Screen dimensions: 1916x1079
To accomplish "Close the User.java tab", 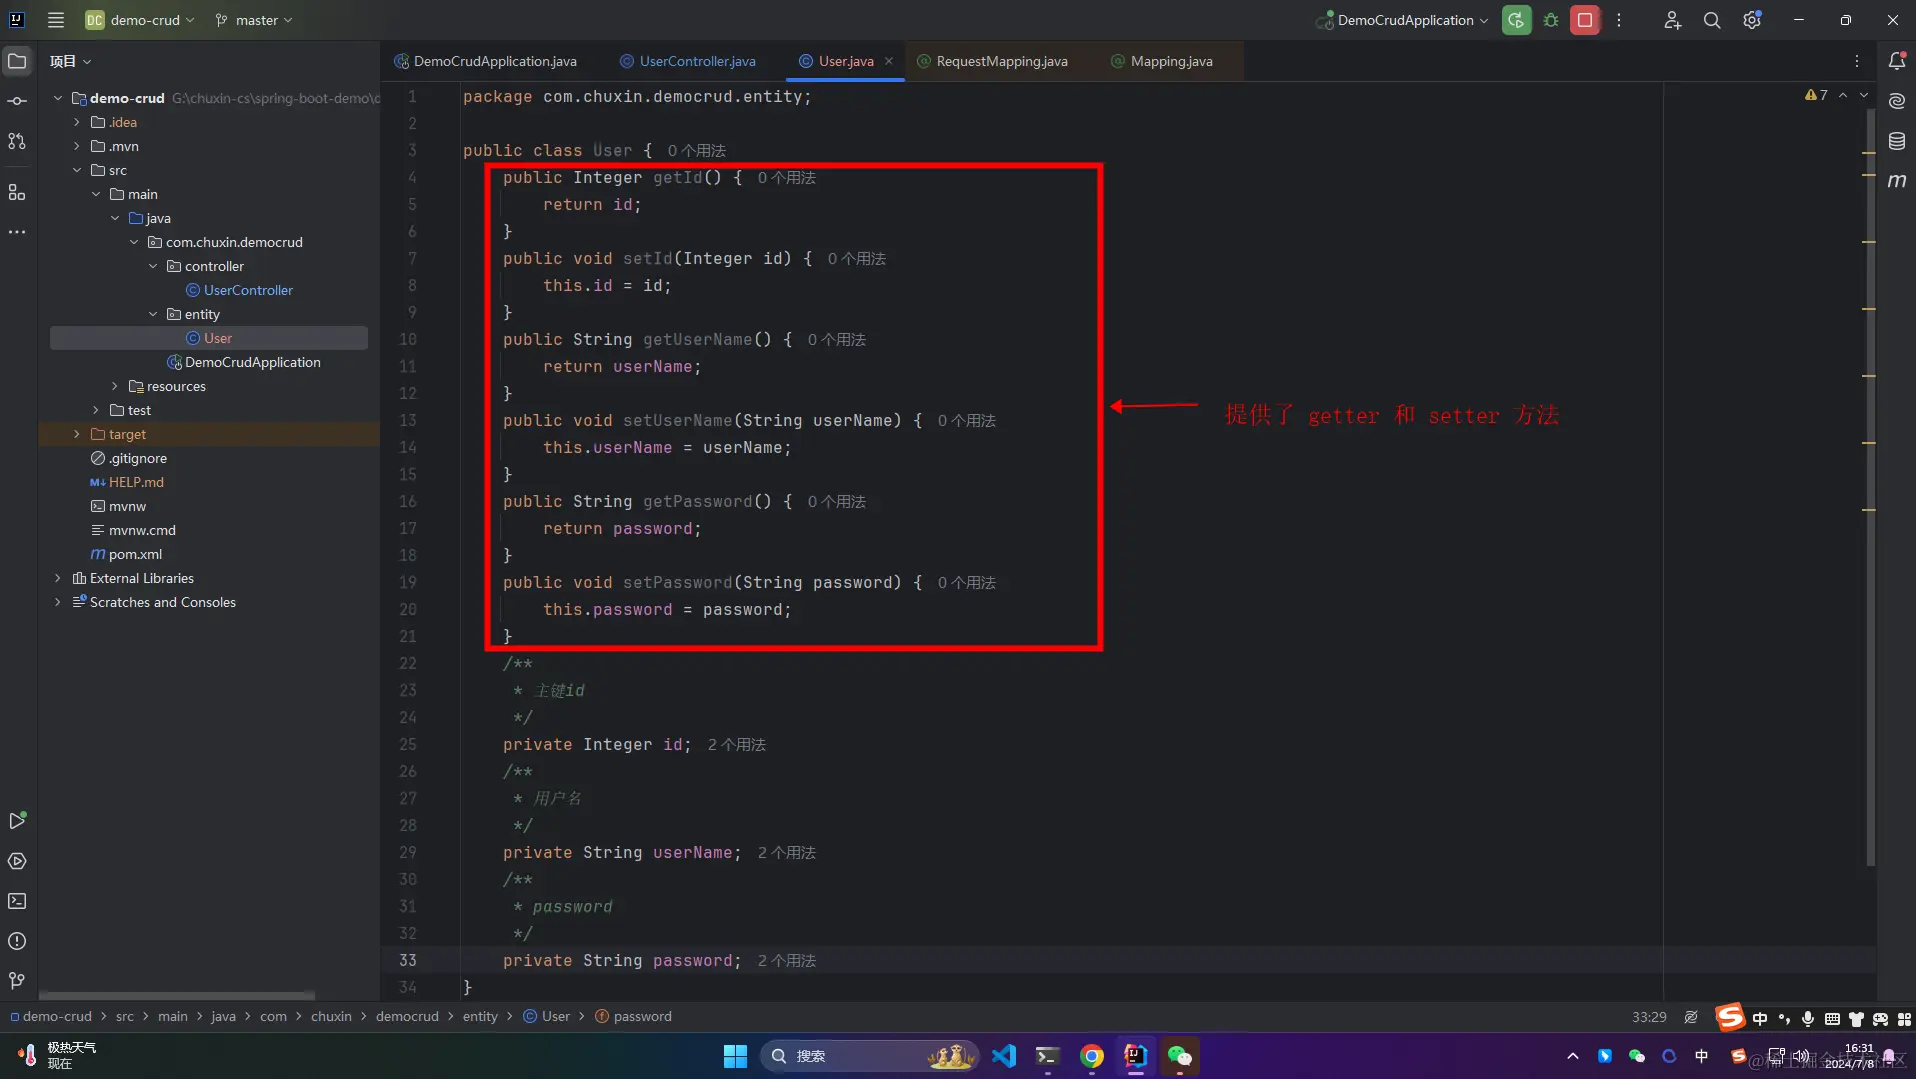I will (888, 61).
